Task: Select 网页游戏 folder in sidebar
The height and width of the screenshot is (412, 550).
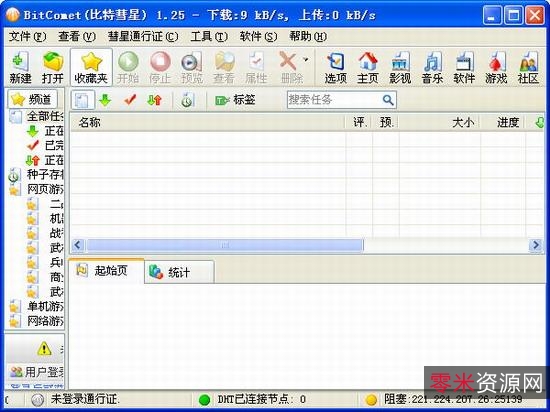Action: click(x=36, y=189)
